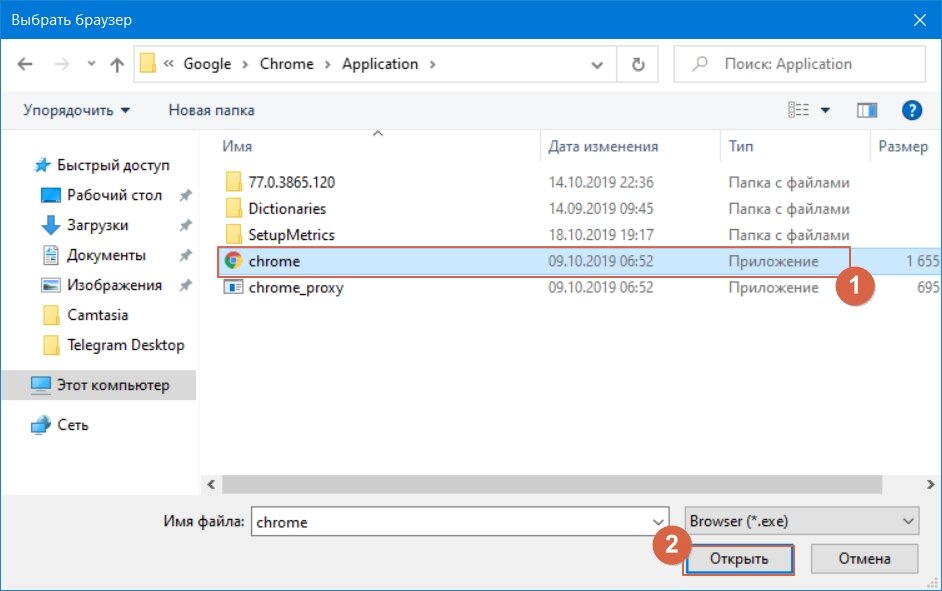
Task: Select folder 77.0.3865.120
Action: [x=291, y=182]
